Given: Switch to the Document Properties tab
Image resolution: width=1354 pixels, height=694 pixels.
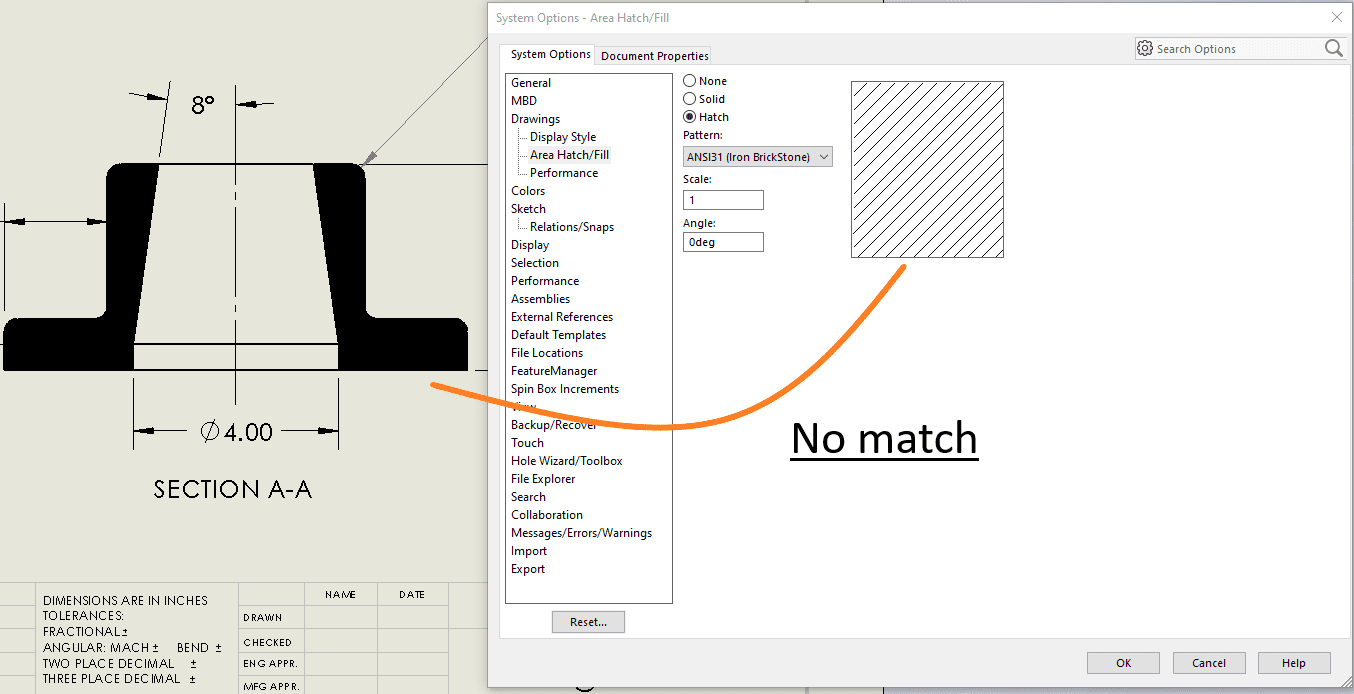Looking at the screenshot, I should pyautogui.click(x=653, y=55).
